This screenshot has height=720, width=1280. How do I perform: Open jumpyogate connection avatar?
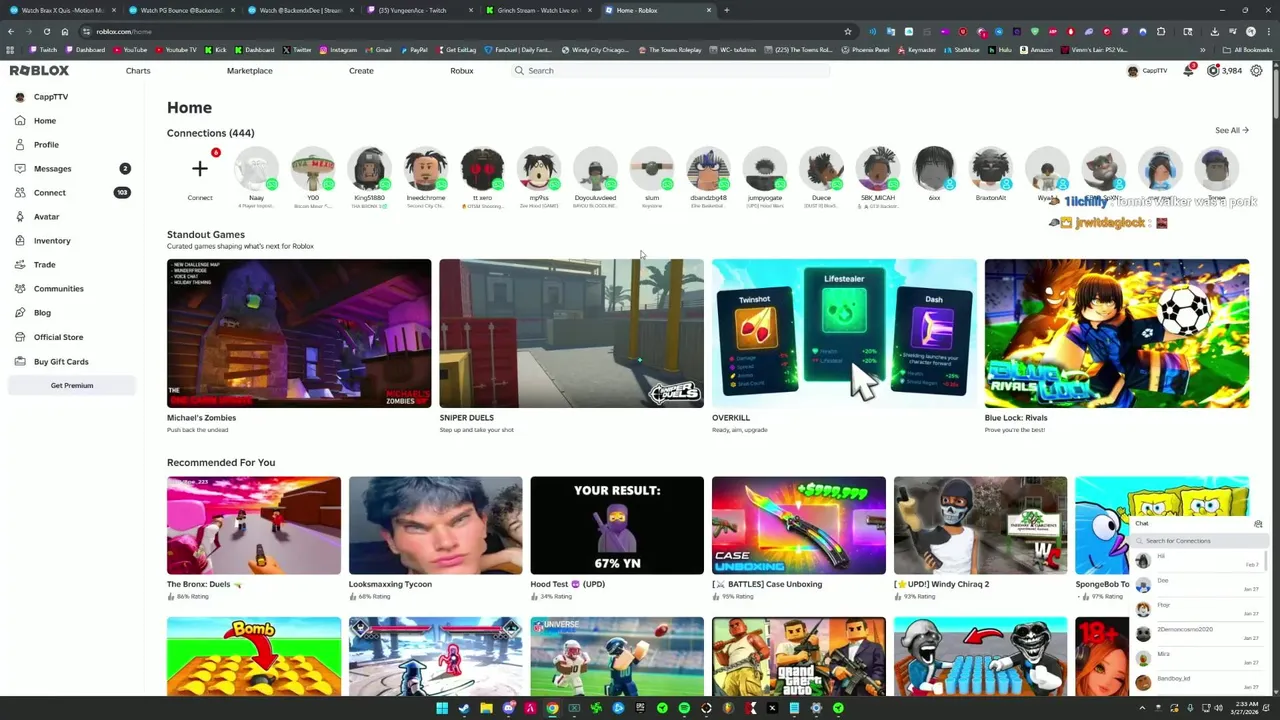coord(765,169)
